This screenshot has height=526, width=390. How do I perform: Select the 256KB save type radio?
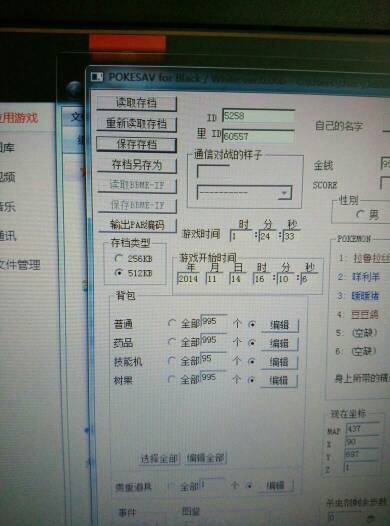(x=118, y=258)
